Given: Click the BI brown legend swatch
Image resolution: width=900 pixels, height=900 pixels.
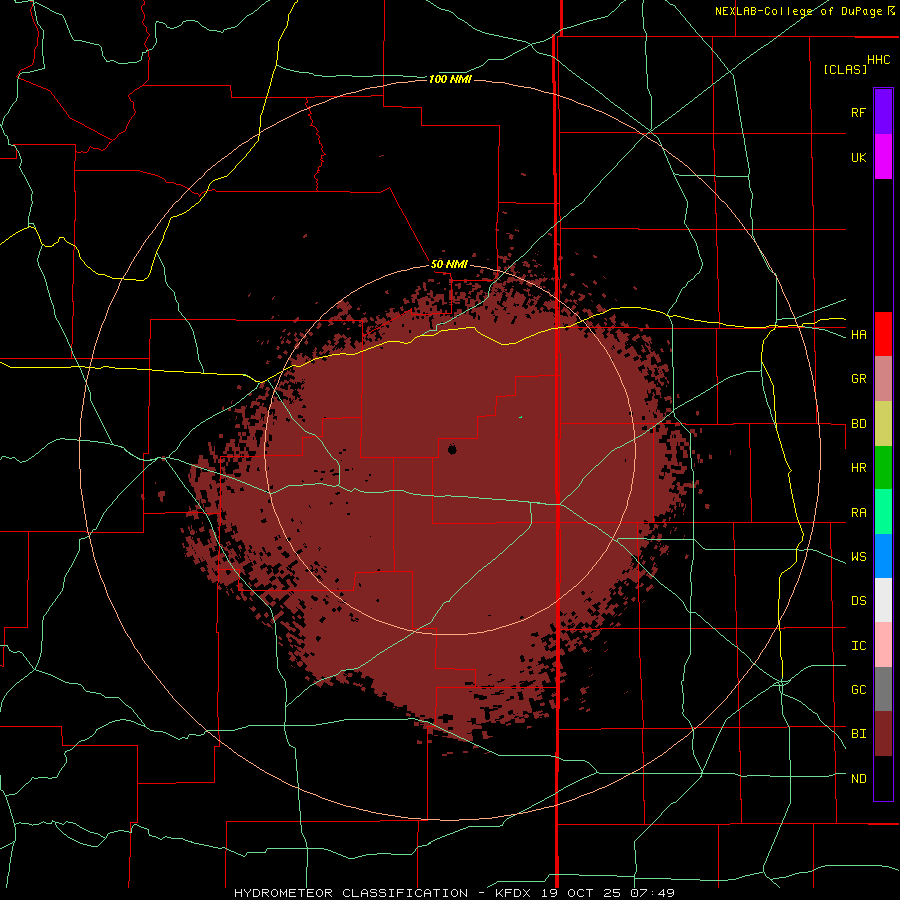Looking at the screenshot, I should (883, 734).
